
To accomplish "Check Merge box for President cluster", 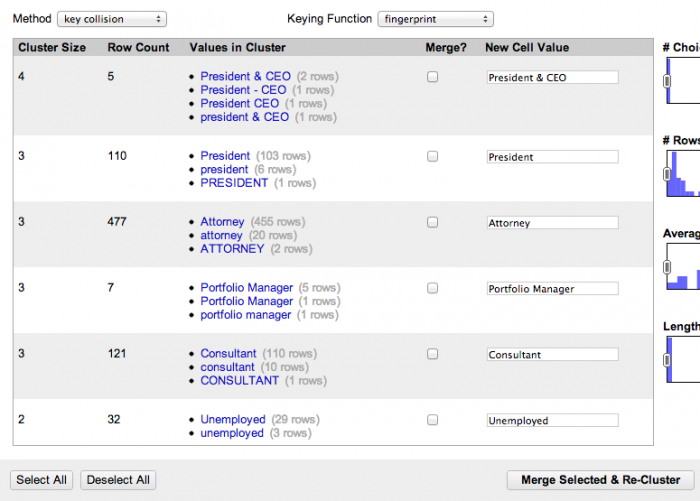I will [x=432, y=156].
